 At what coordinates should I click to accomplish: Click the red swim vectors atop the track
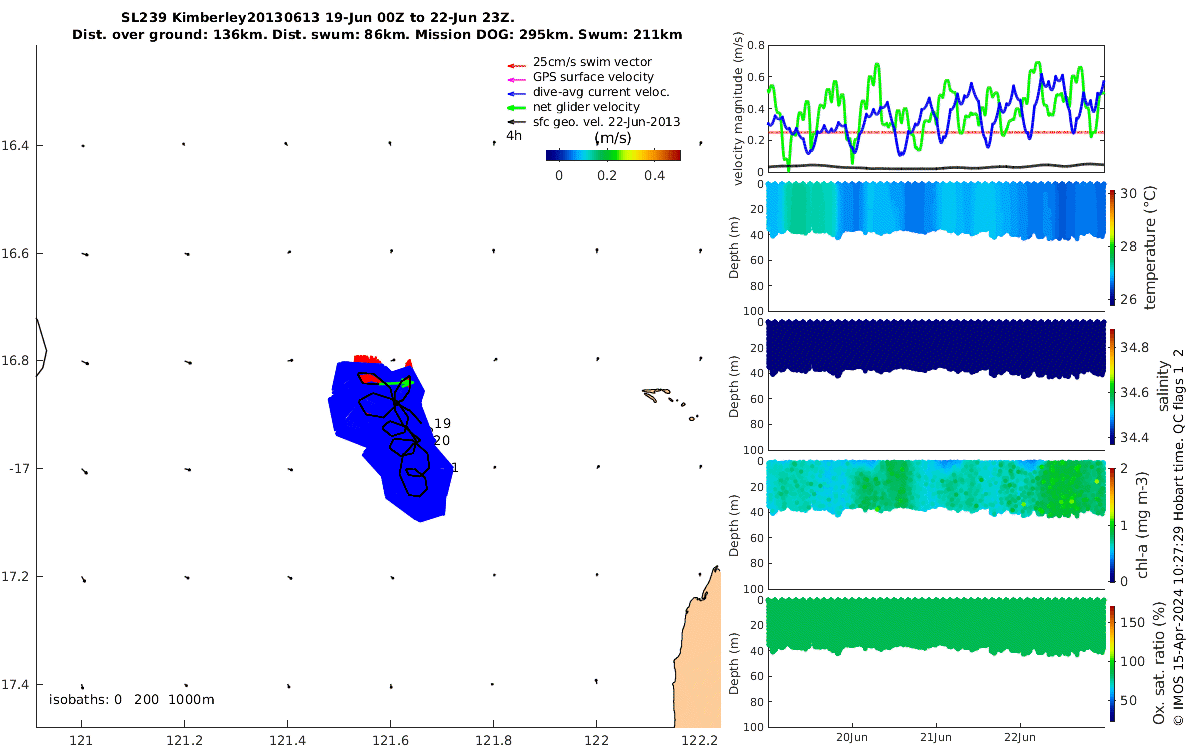tap(366, 359)
